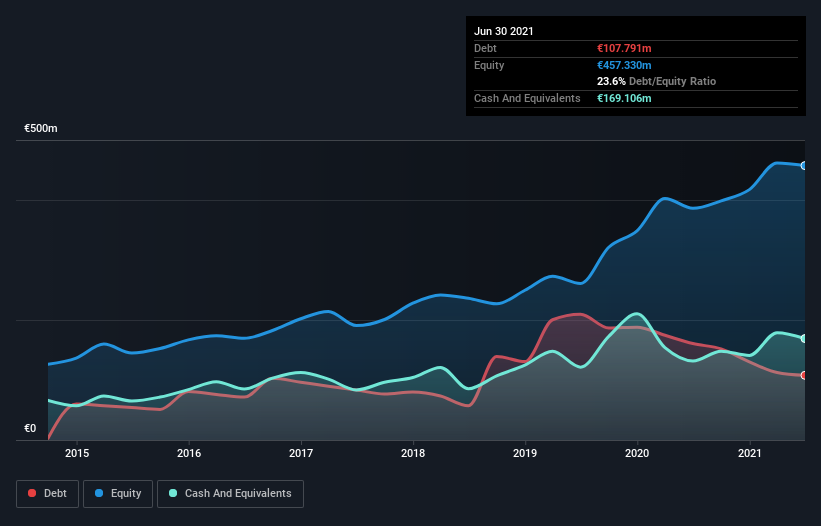The width and height of the screenshot is (821, 526).
Task: Click the Cash And Equivalents tooltip label
Action: [x=527, y=98]
